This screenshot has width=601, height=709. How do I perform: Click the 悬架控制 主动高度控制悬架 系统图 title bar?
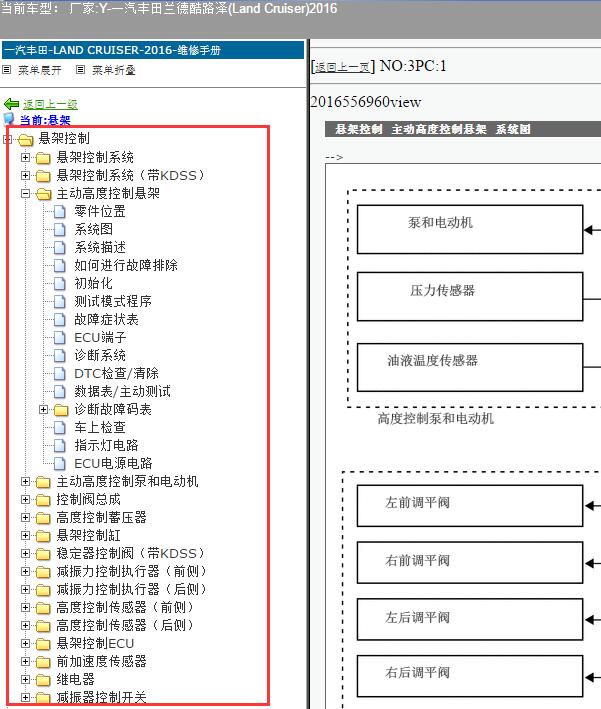click(x=463, y=129)
